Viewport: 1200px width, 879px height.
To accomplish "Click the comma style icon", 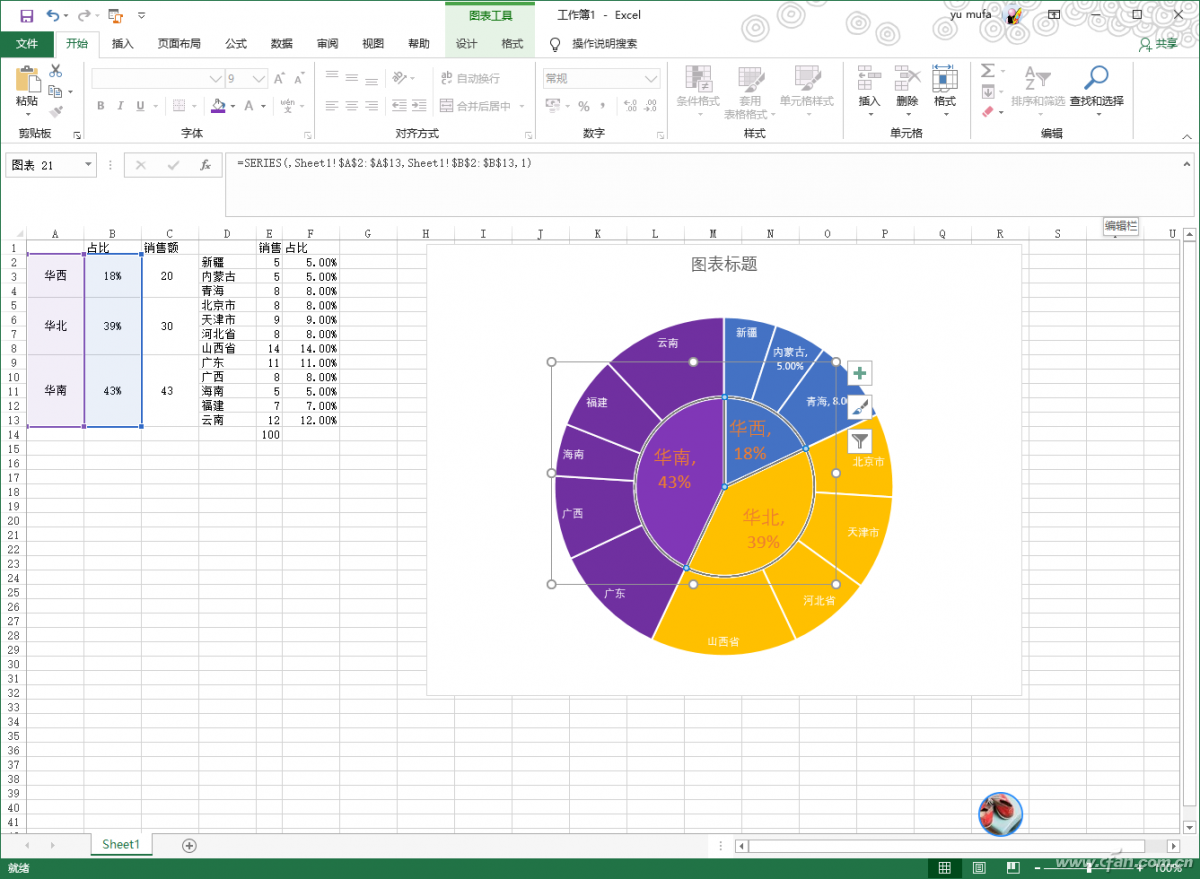I will [x=605, y=106].
